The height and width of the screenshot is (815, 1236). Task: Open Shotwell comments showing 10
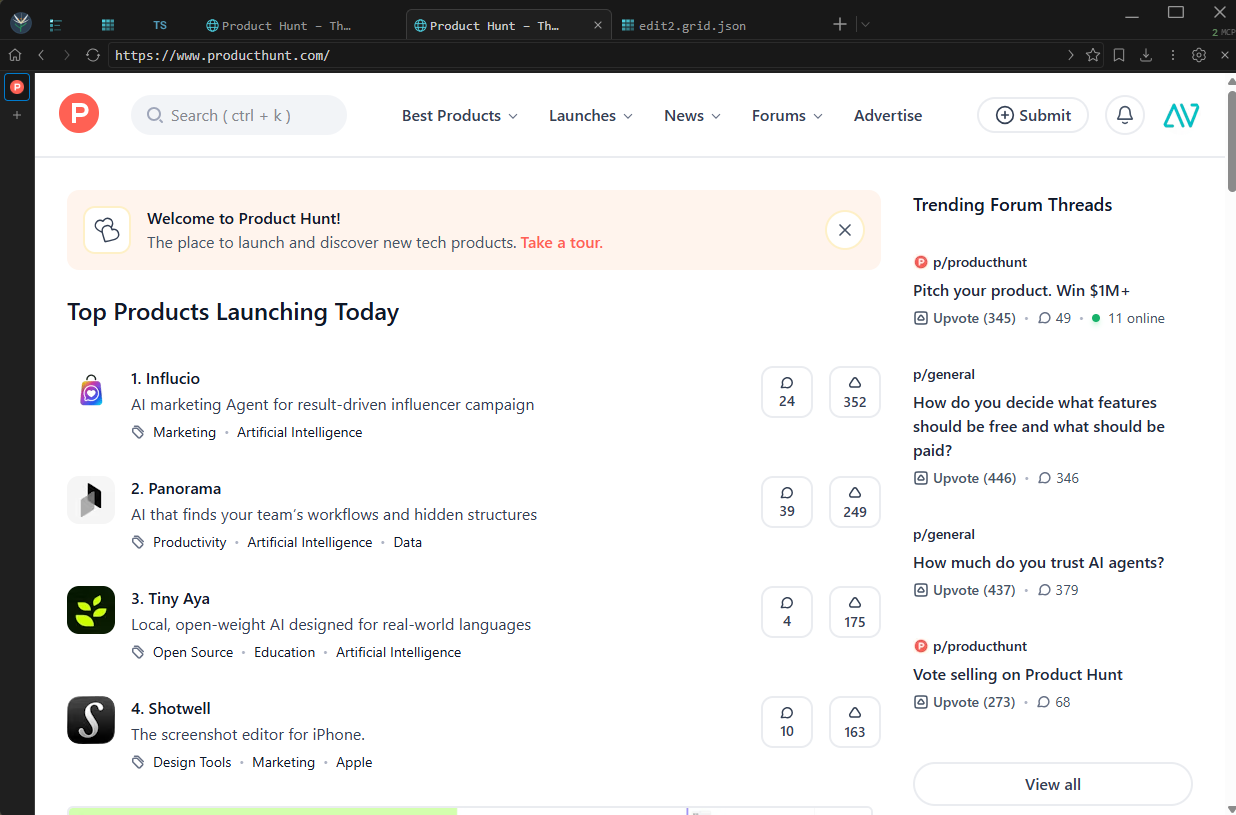tap(787, 722)
